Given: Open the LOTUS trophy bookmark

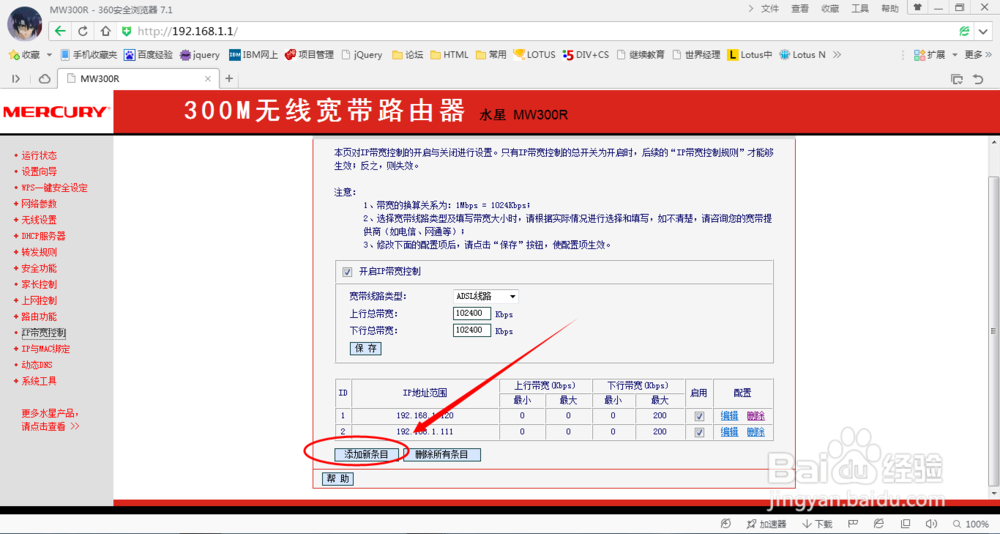Looking at the screenshot, I should pyautogui.click(x=534, y=55).
